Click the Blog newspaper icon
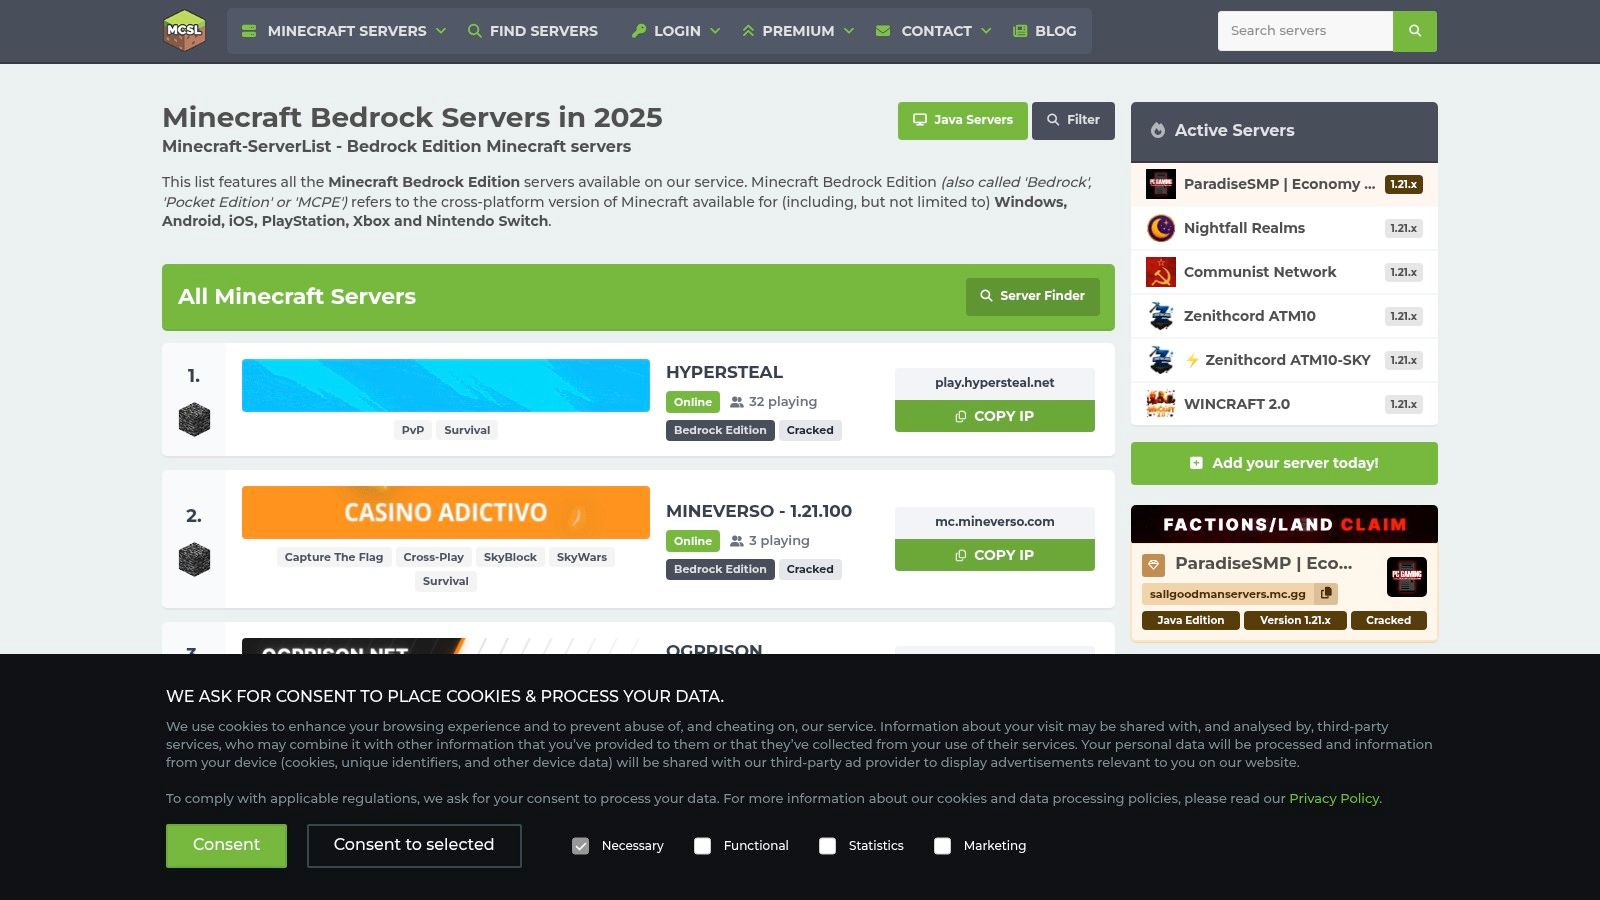Screen dimensions: 1600x900 (1020, 31)
